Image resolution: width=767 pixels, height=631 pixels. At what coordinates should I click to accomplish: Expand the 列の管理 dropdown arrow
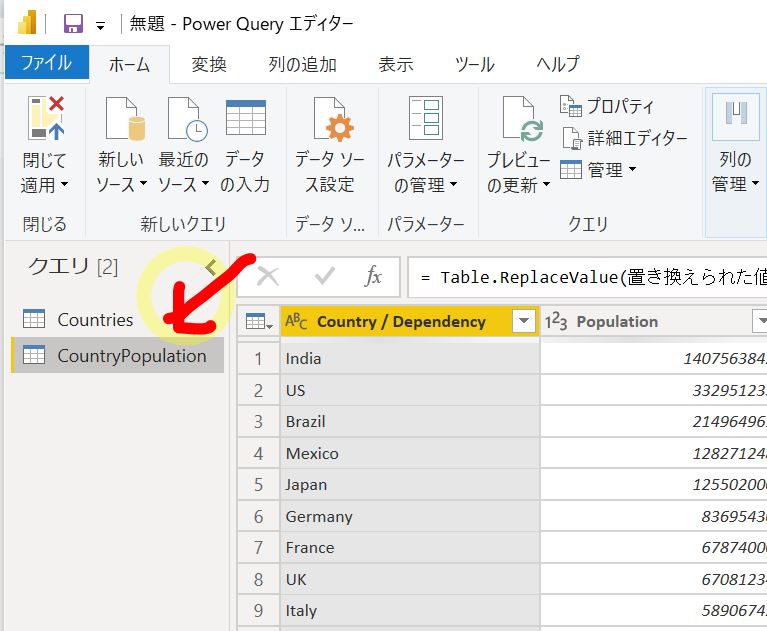tap(755, 183)
